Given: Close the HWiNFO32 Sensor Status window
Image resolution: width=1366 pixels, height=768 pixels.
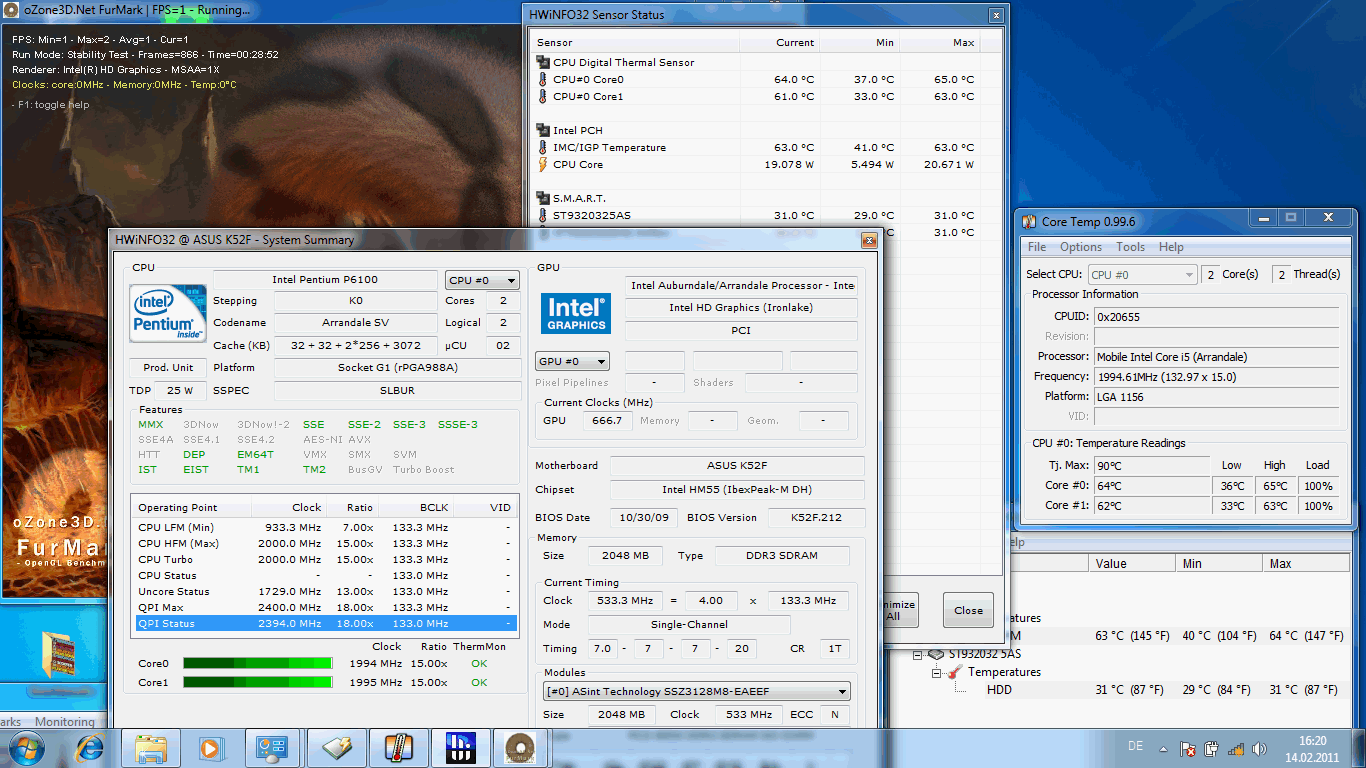Looking at the screenshot, I should pyautogui.click(x=996, y=15).
